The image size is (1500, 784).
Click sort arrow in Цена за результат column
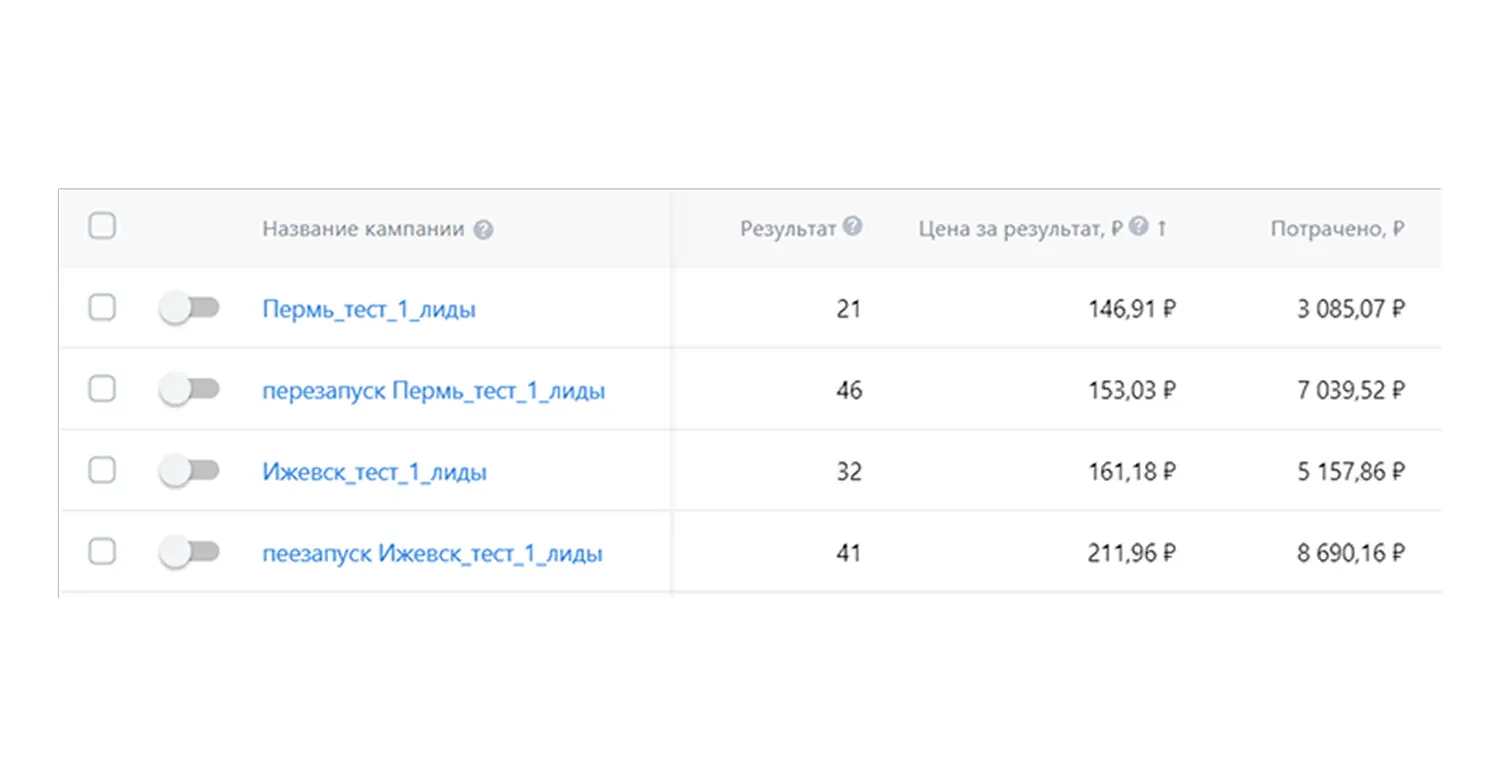pos(1162,229)
